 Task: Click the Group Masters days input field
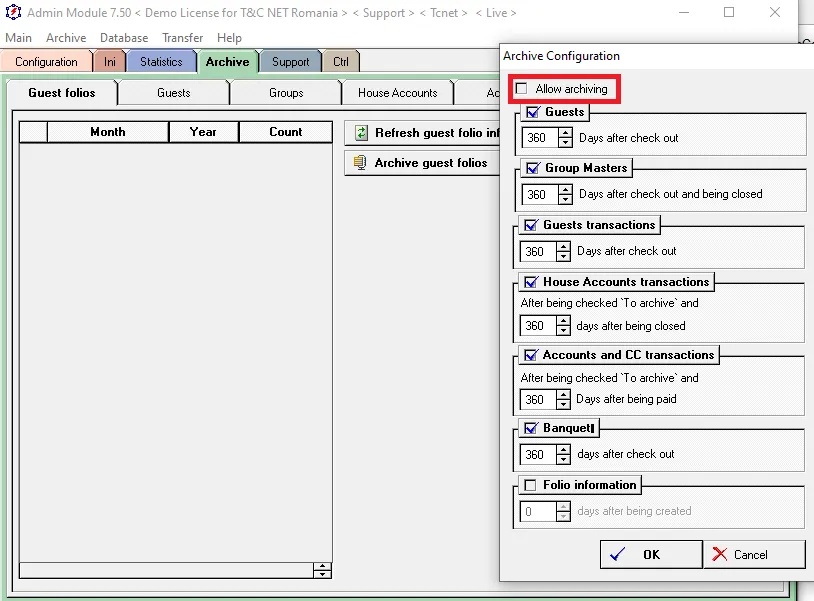540,194
